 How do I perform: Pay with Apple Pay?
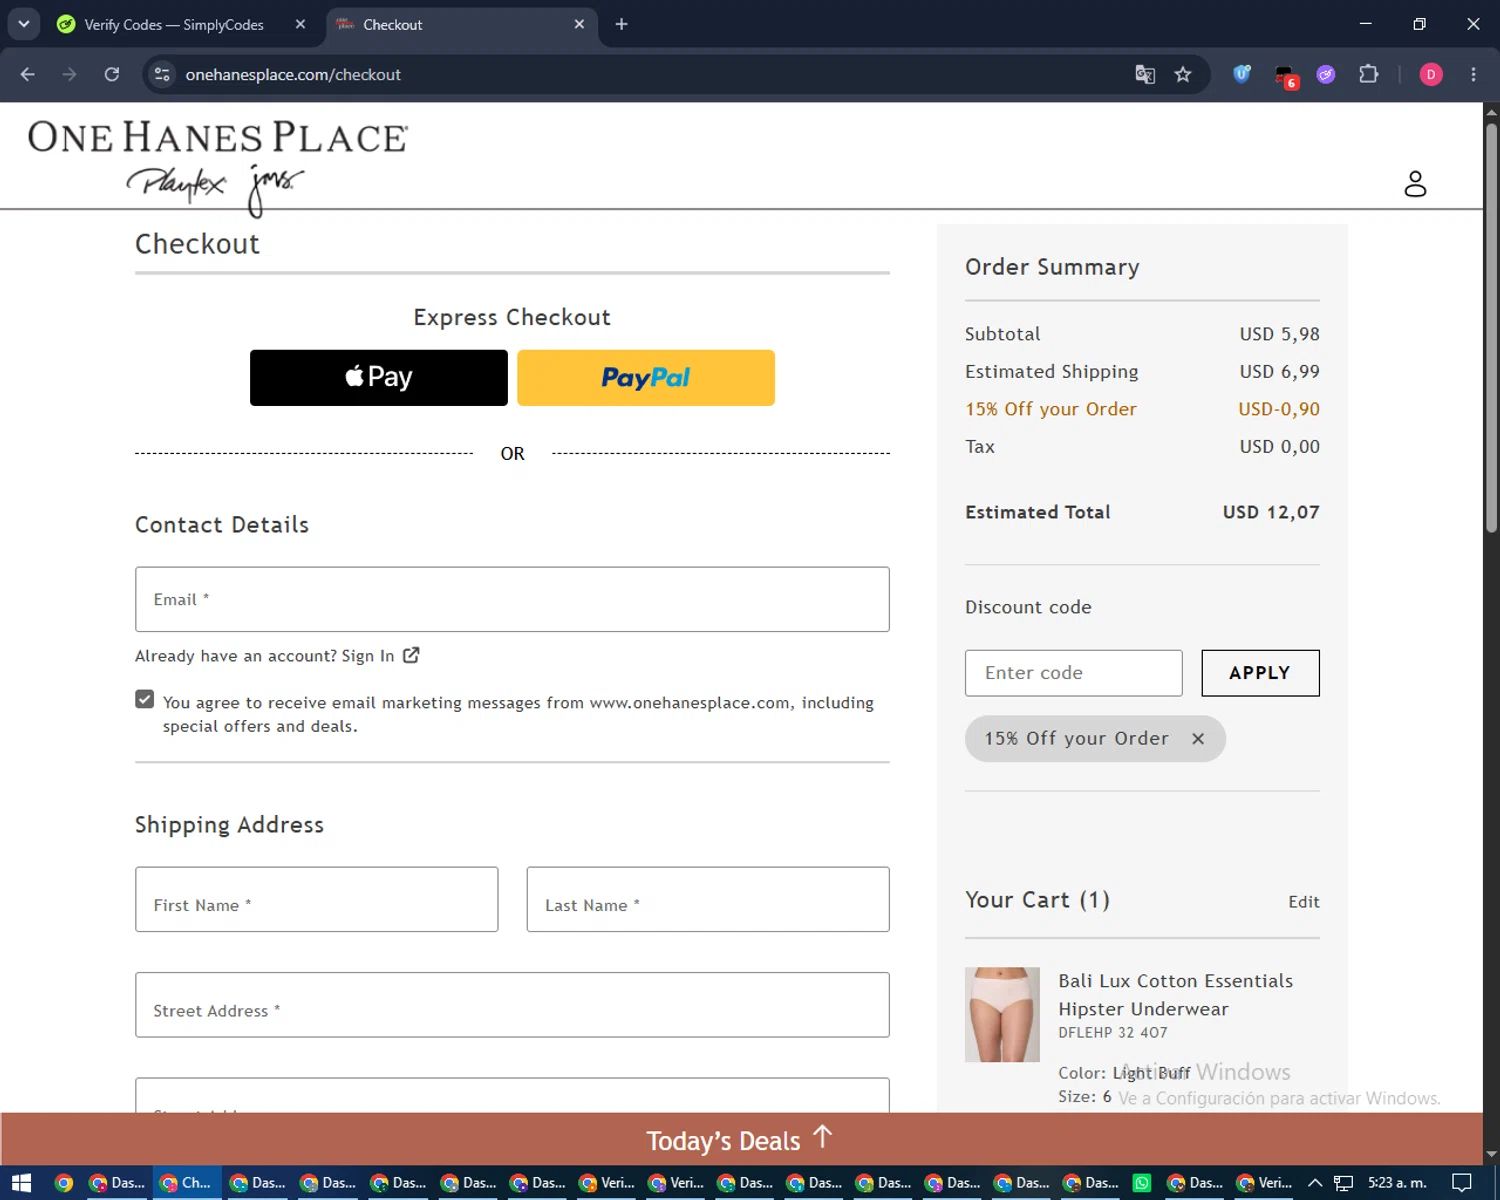[x=379, y=378]
